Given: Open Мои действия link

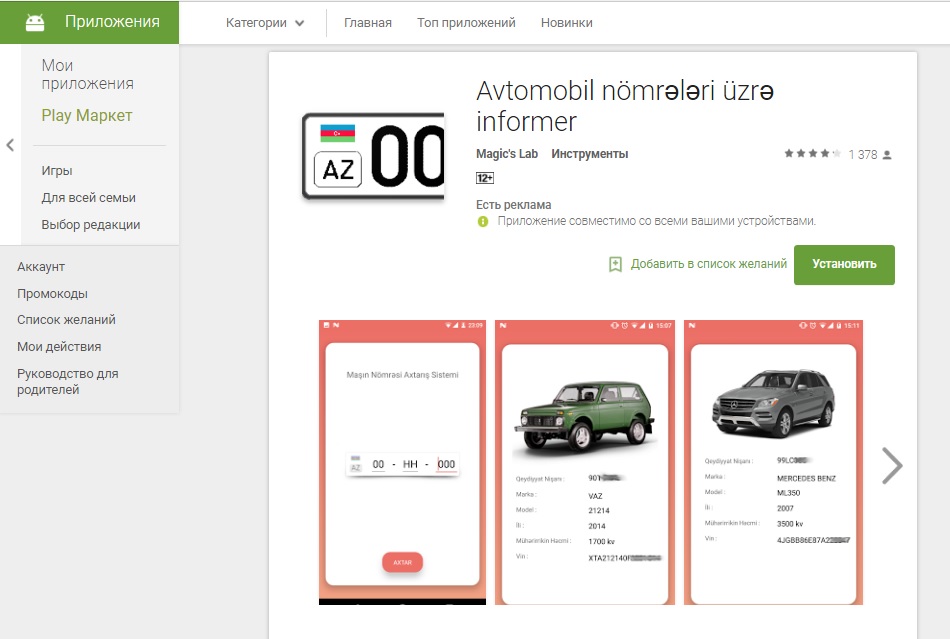Looking at the screenshot, I should click(59, 347).
